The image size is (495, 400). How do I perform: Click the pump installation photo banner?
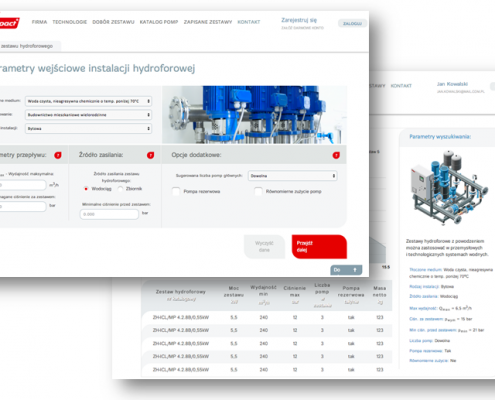coord(254,115)
